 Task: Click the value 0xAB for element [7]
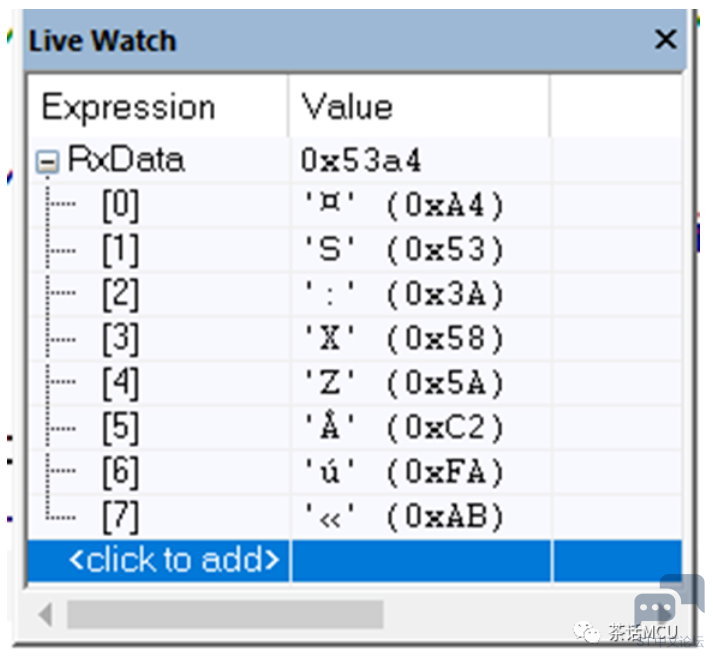point(445,517)
